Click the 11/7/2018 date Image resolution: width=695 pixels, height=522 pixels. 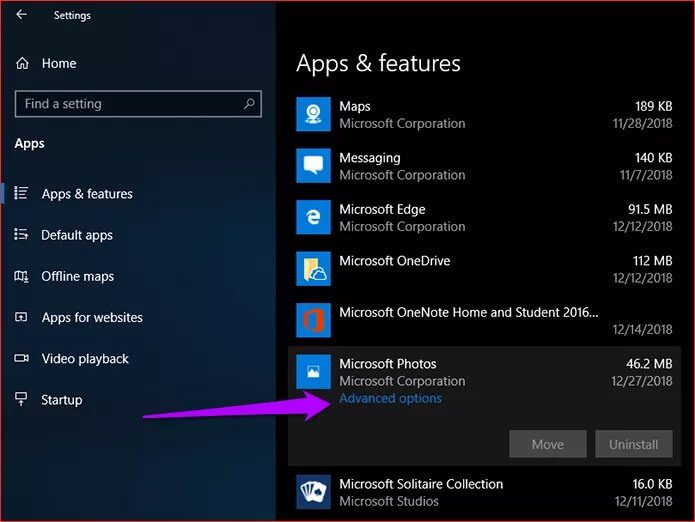coord(646,175)
